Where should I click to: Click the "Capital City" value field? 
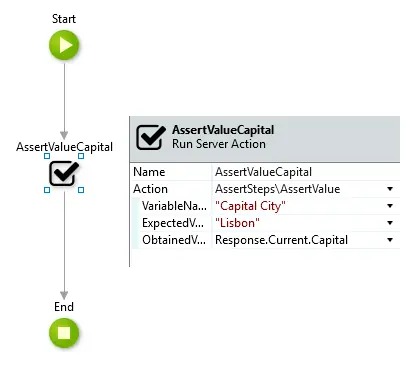[x=298, y=206]
